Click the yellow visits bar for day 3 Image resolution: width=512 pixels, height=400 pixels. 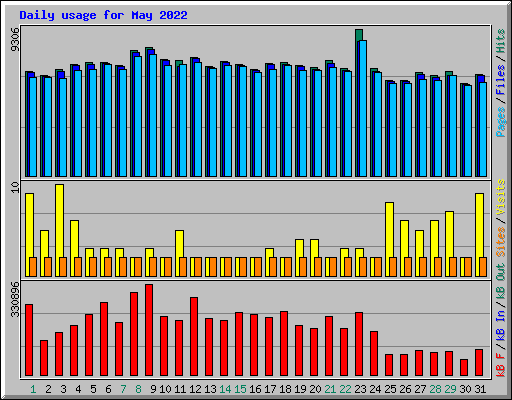[59, 221]
